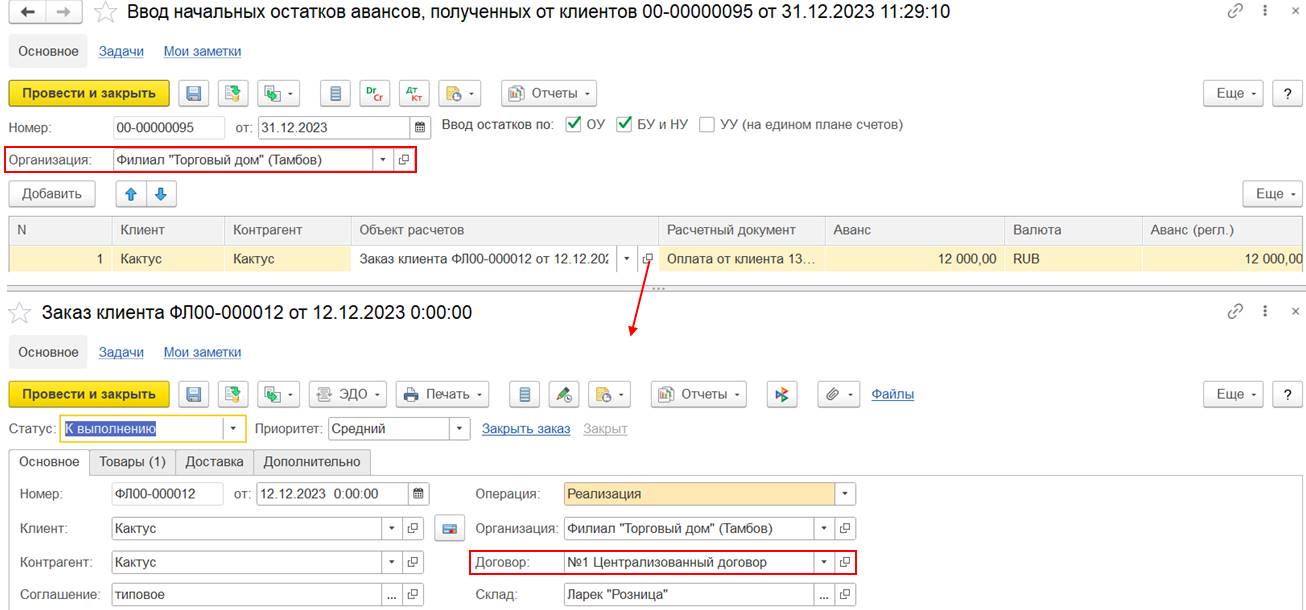Viewport: 1306px width, 610px height.
Task: Add top document to favorites with the star
Action: tap(104, 12)
